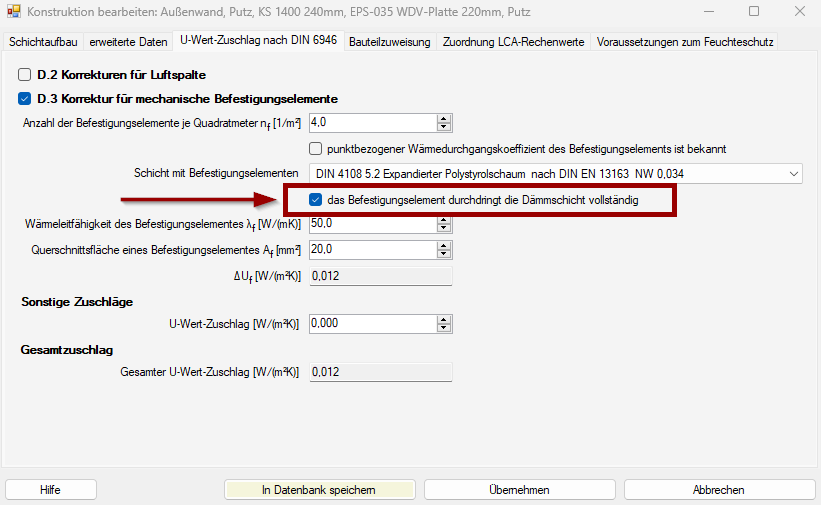
Task: Select Zuordnung LCA-Rechenwerte tab
Action: pos(514,42)
